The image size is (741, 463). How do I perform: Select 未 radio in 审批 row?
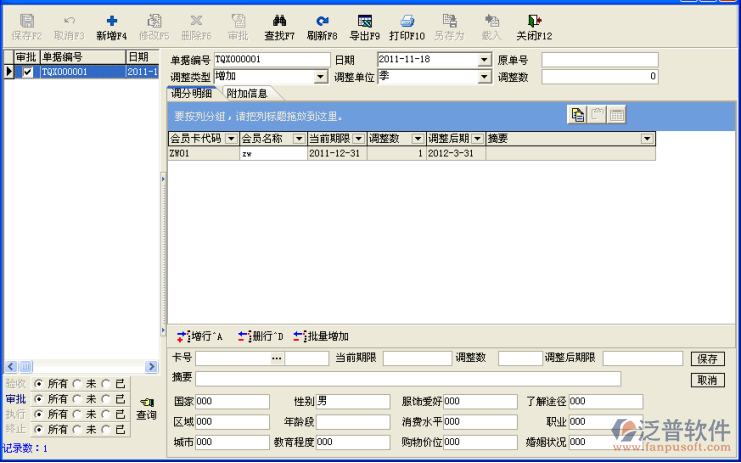coord(76,398)
